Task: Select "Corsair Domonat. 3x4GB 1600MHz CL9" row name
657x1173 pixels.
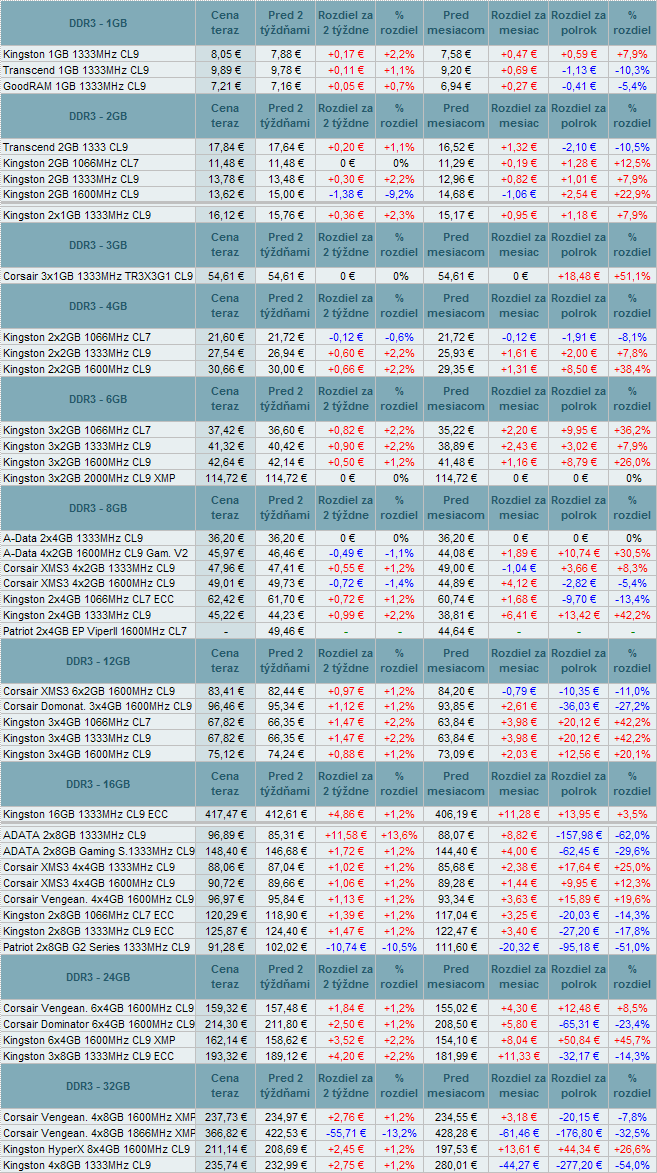Action: coord(97,707)
